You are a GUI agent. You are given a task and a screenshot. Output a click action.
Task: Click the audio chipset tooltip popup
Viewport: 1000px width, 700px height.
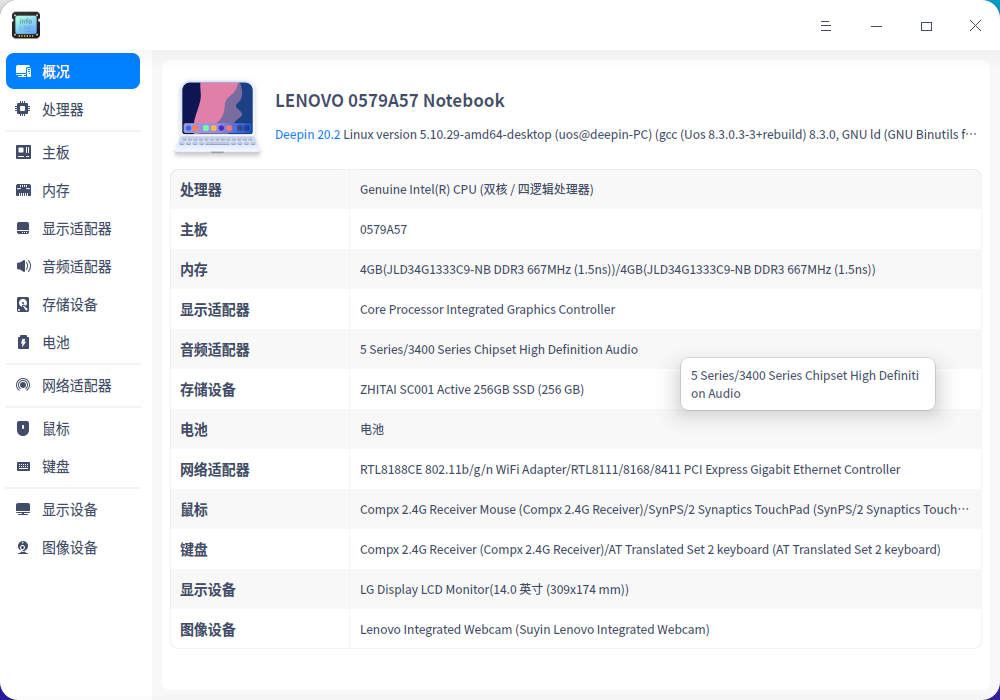[x=807, y=384]
